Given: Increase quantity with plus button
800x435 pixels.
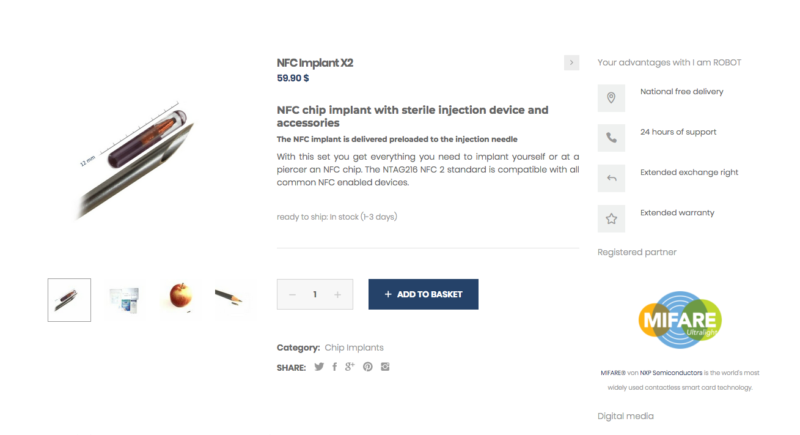Looking at the screenshot, I should (x=338, y=294).
